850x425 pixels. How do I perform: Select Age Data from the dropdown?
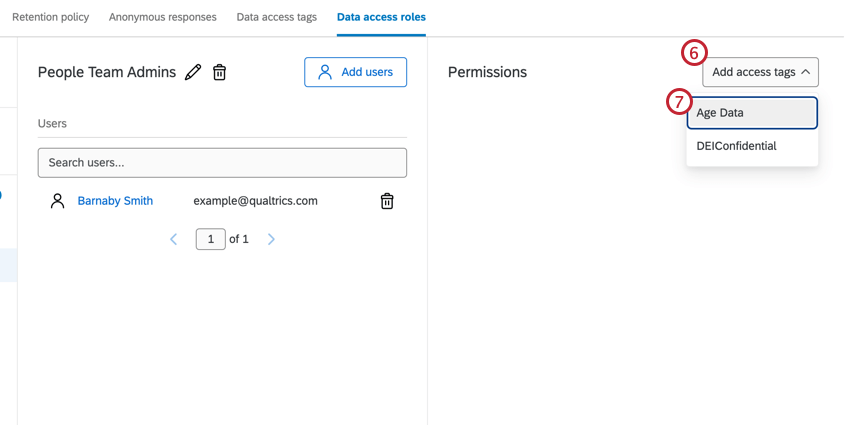click(751, 113)
